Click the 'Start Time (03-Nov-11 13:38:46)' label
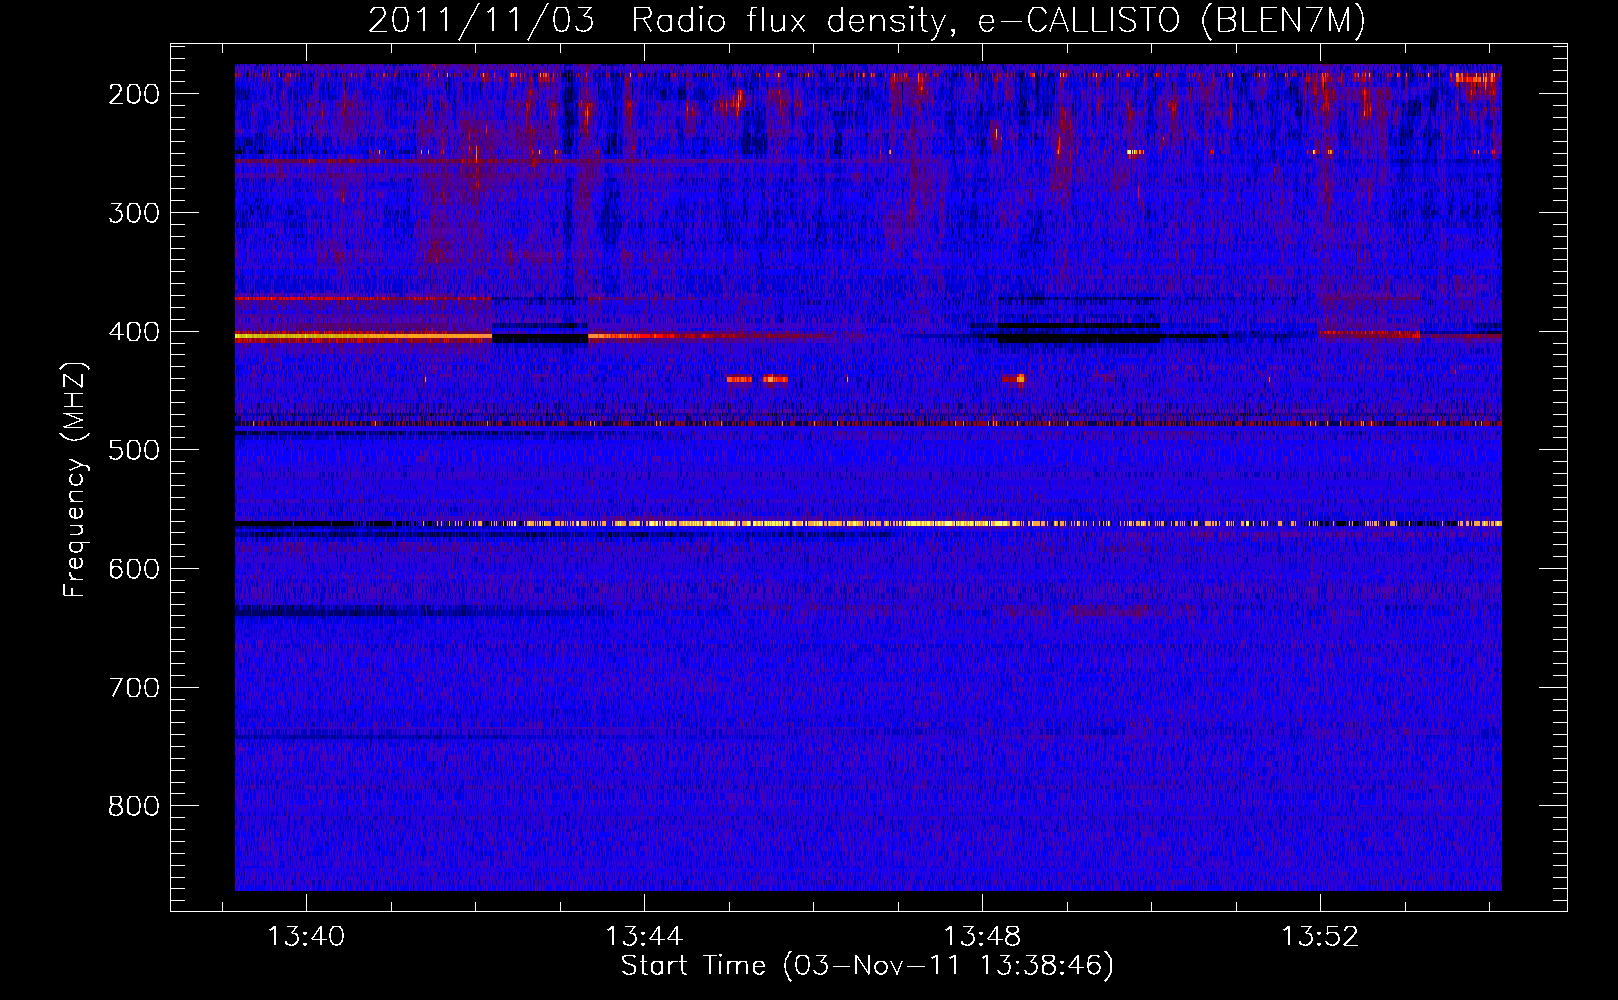The width and height of the screenshot is (1618, 1000). click(867, 965)
